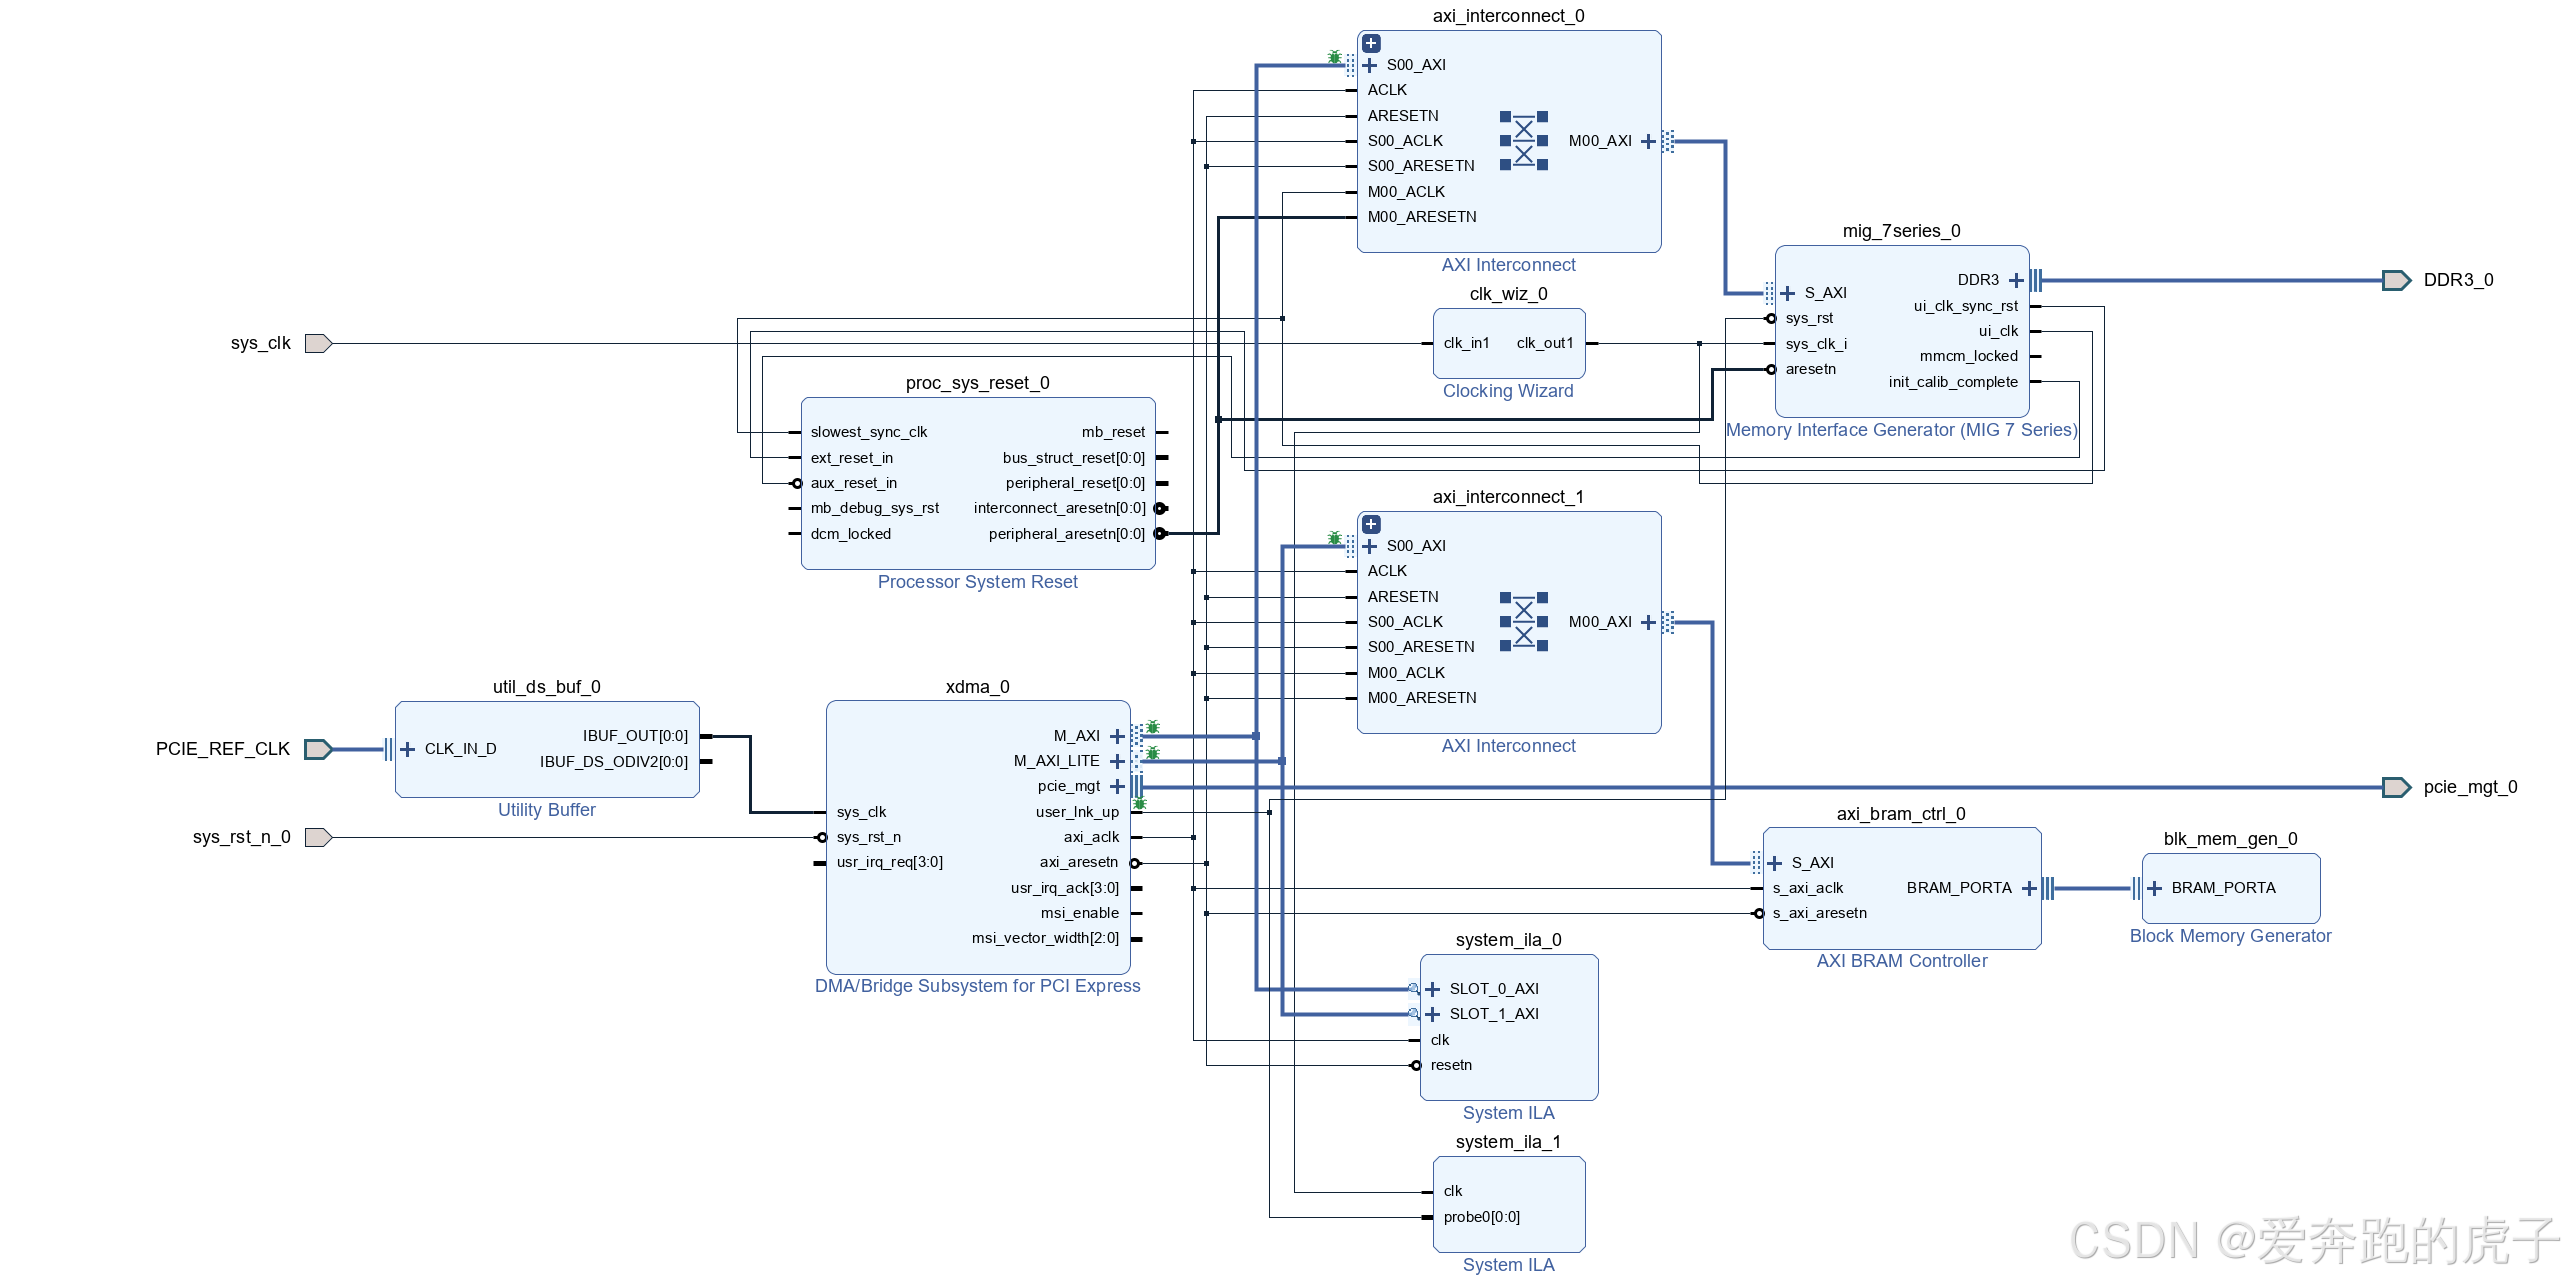Screen dimensions: 2566x1283
Task: Expand BRAM_PORTA interface on axi_bram_ctrl_0
Action: (x=2029, y=889)
